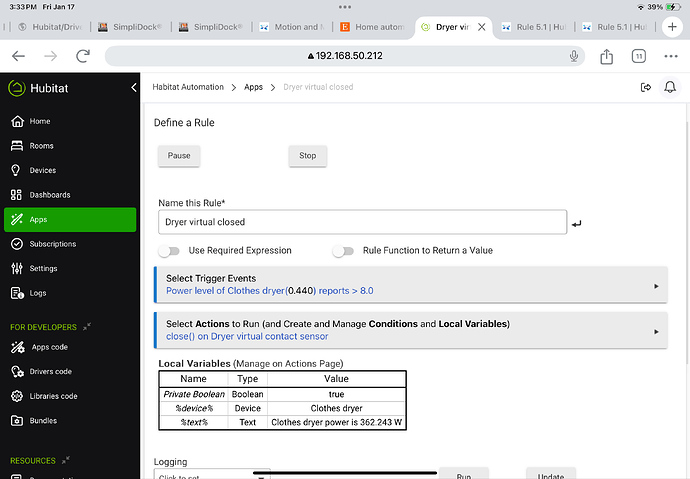Switch to first Rule 5.1 tab
This screenshot has height=479, width=690.
[534, 27]
